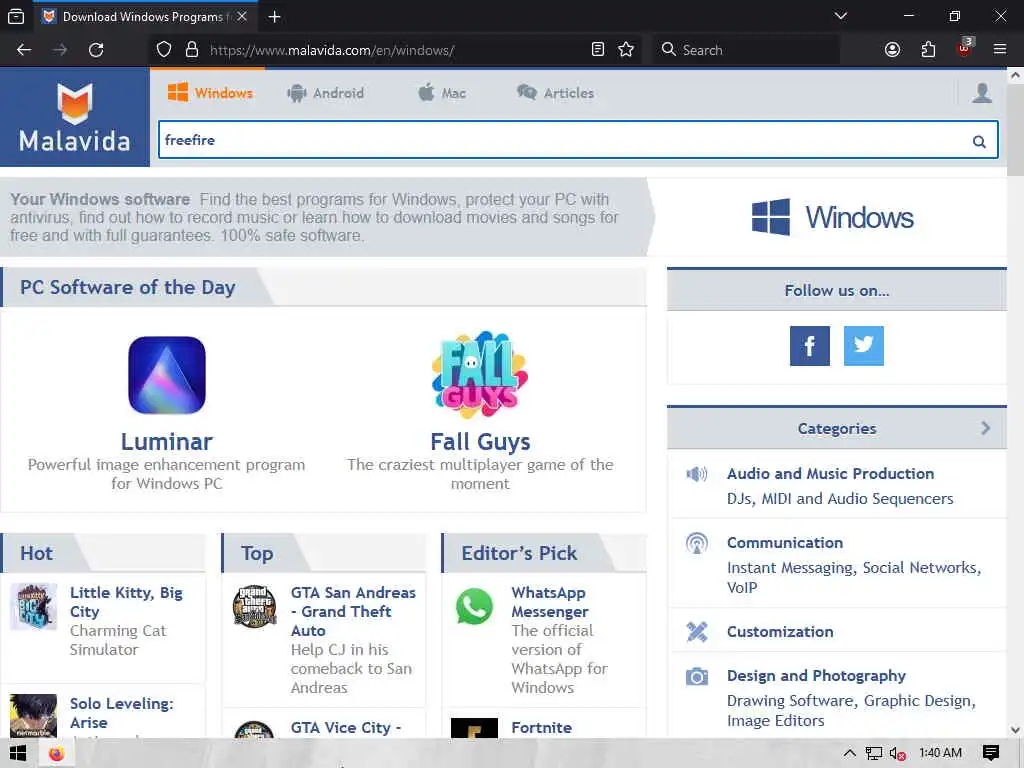Screen dimensions: 1024x768
Task: Click the muted volume tray icon
Action: pyautogui.click(x=897, y=754)
